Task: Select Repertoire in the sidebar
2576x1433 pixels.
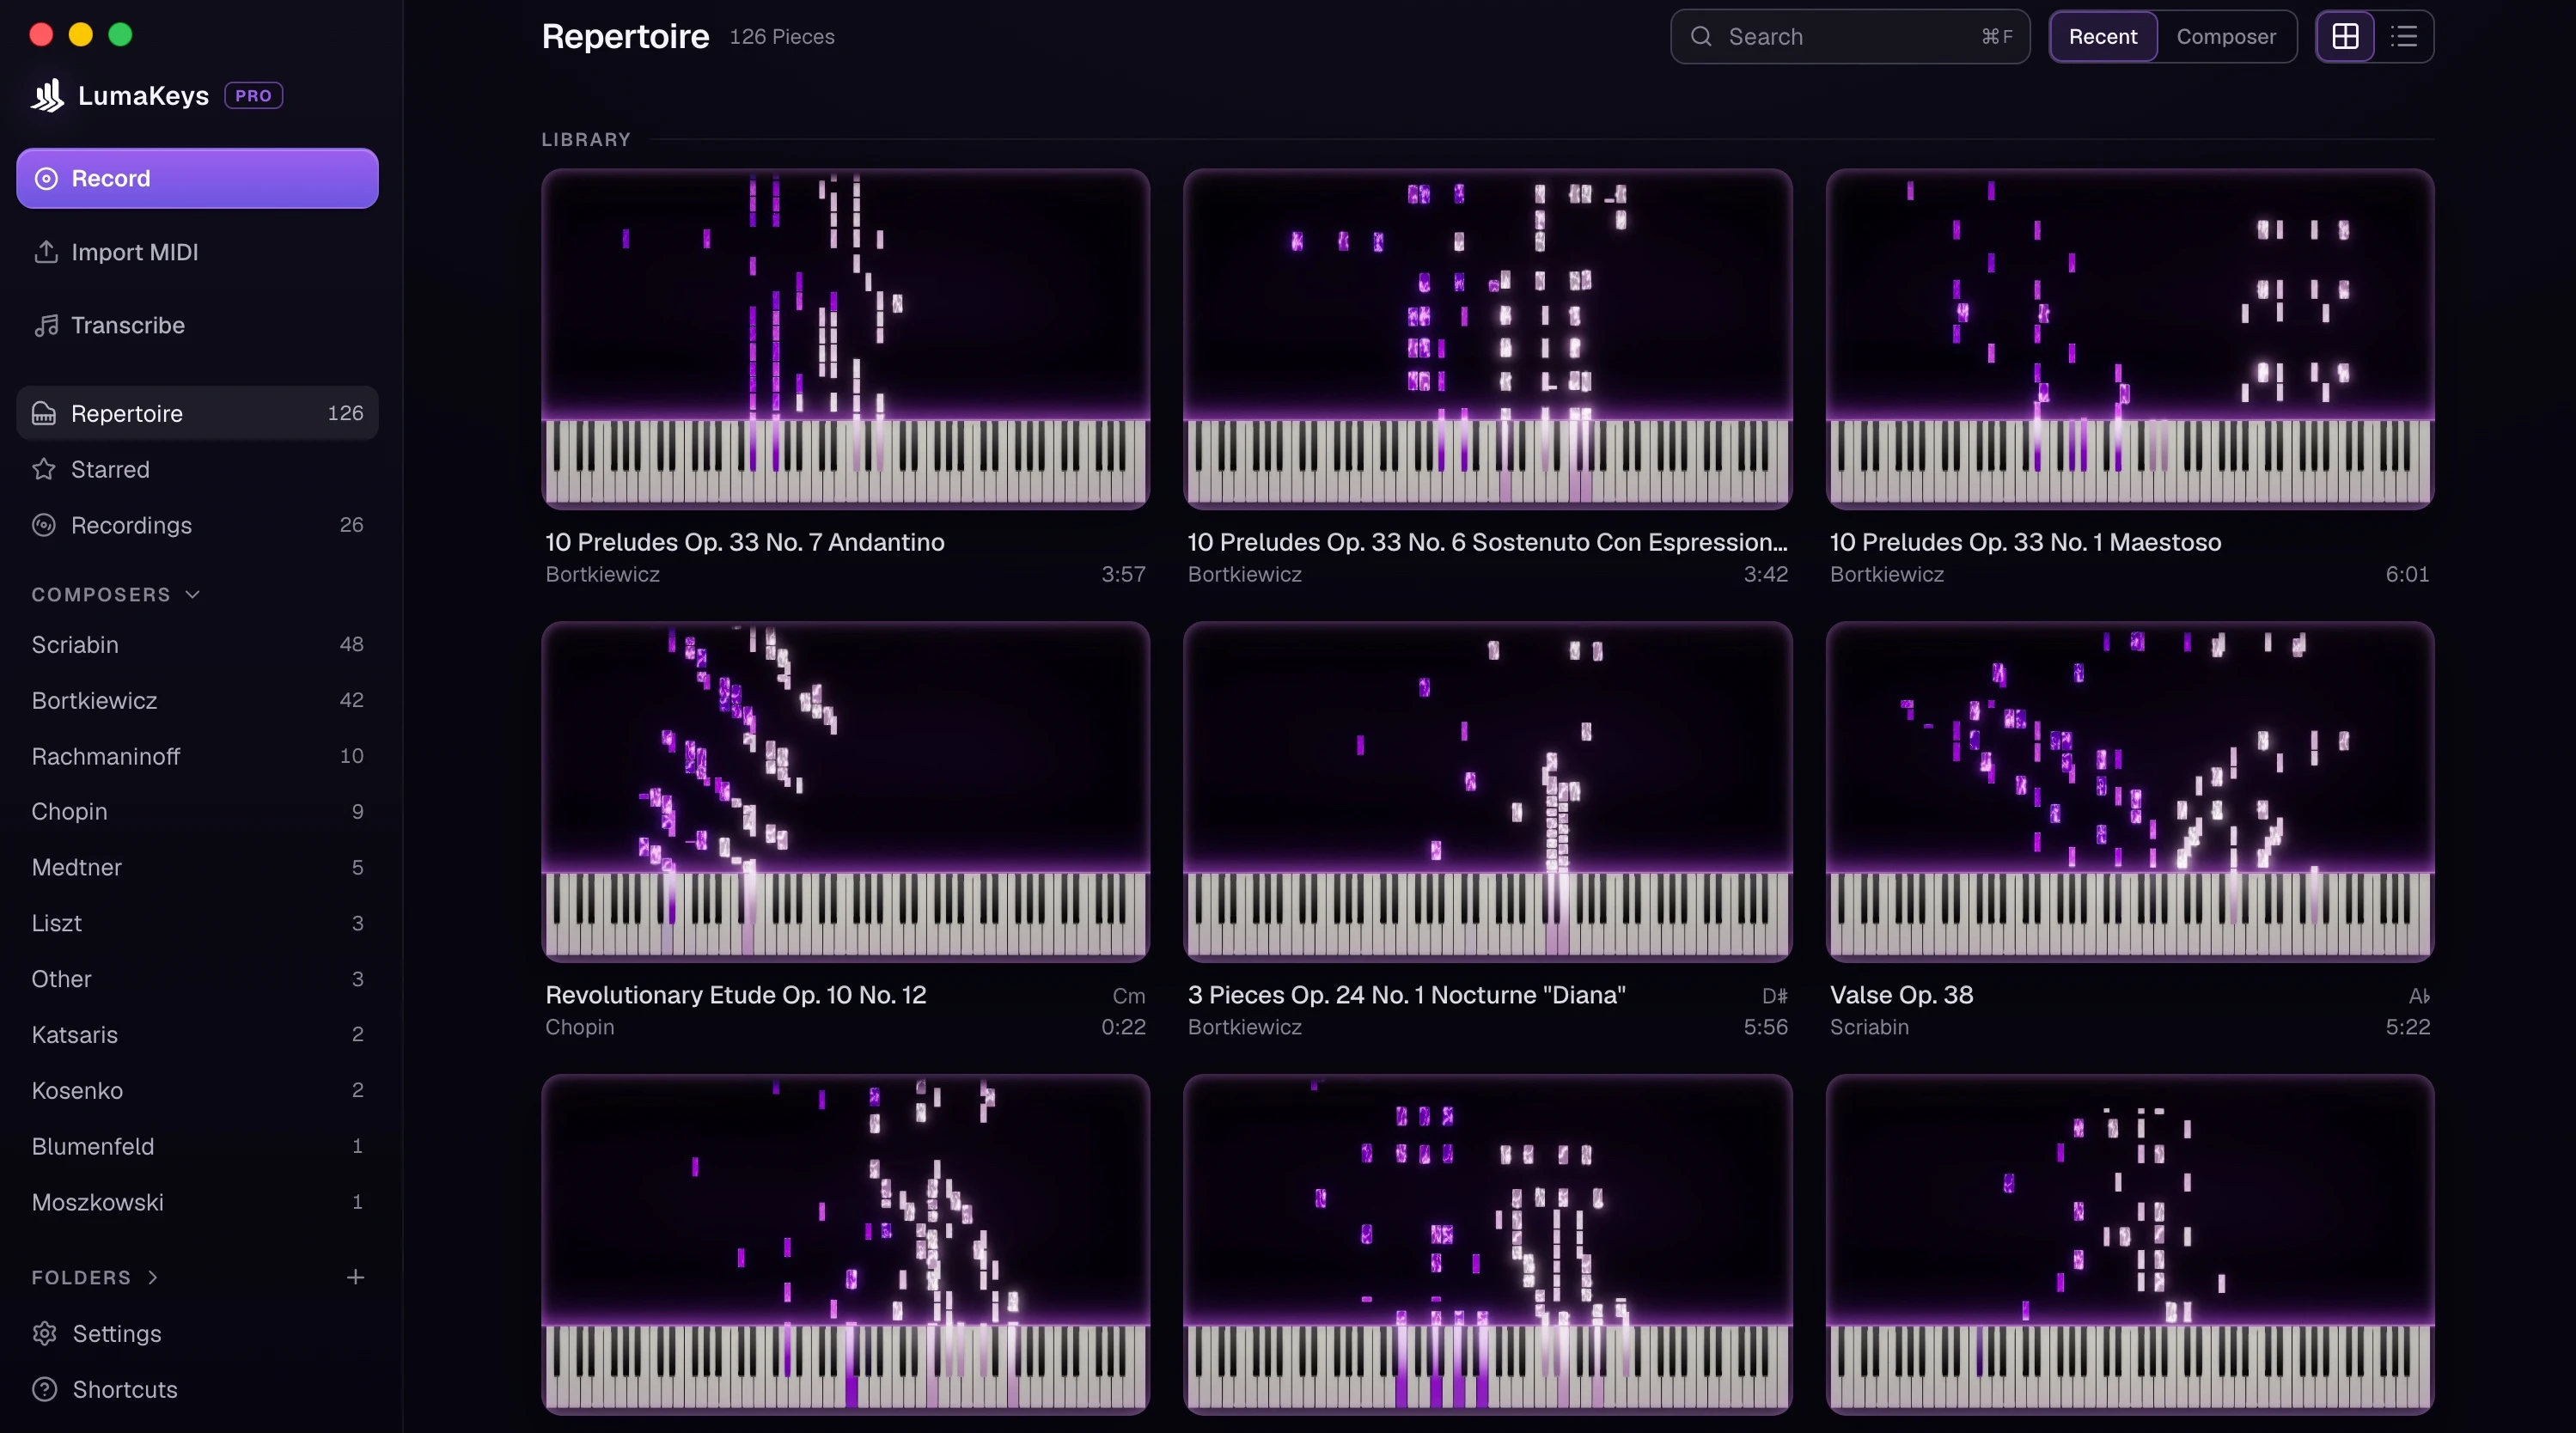Action: 197,413
